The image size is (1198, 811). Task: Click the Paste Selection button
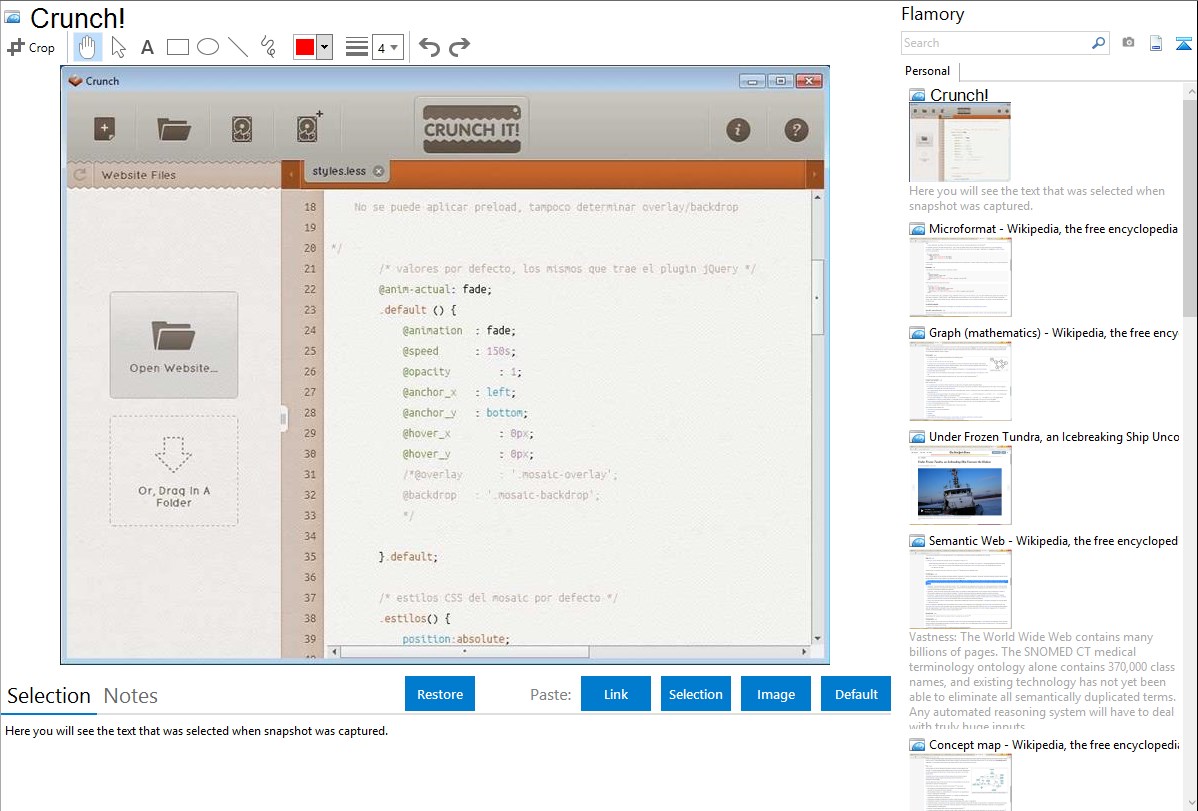(x=696, y=694)
